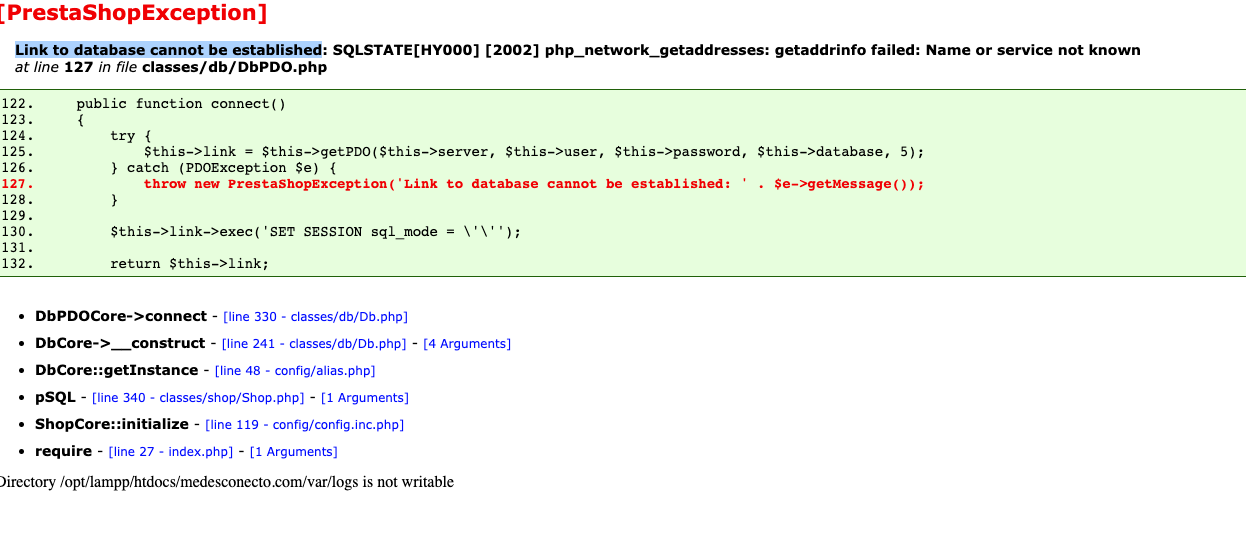Click code line 'public function connect()'
Image resolution: width=1246 pixels, height=553 pixels.
point(181,104)
